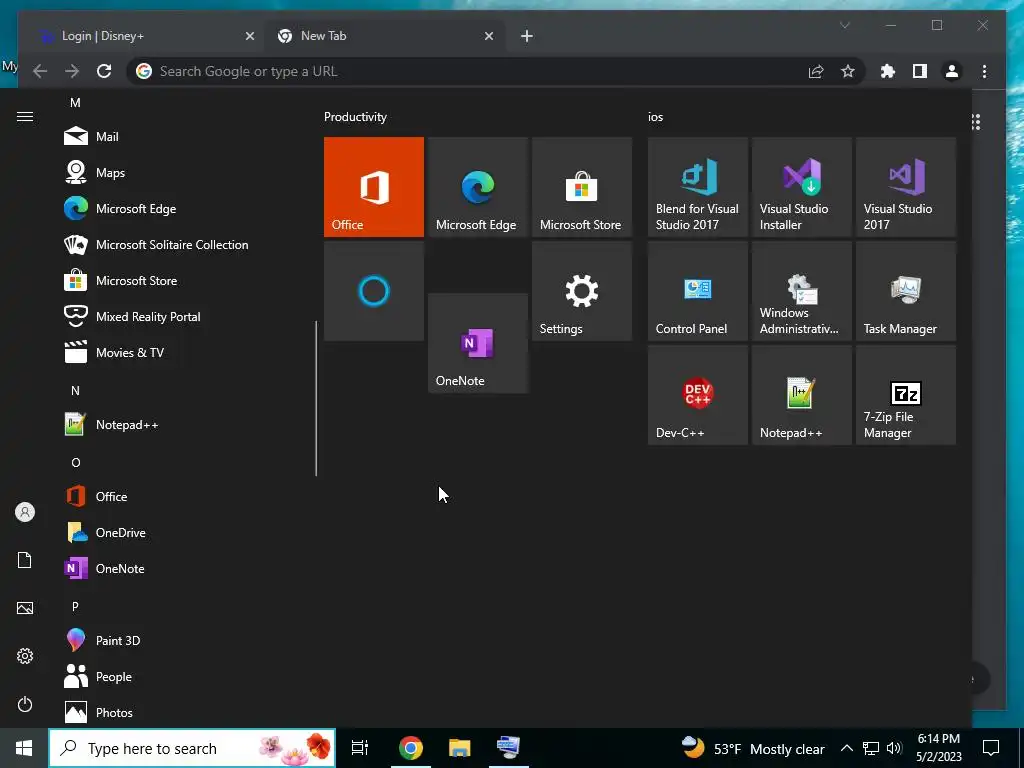Open the Notepad++ tile
Screen dimensions: 1024x768
pos(802,395)
